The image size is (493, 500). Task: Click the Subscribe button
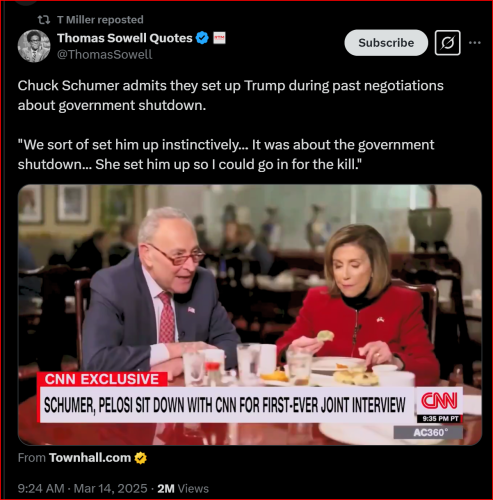pyautogui.click(x=386, y=43)
